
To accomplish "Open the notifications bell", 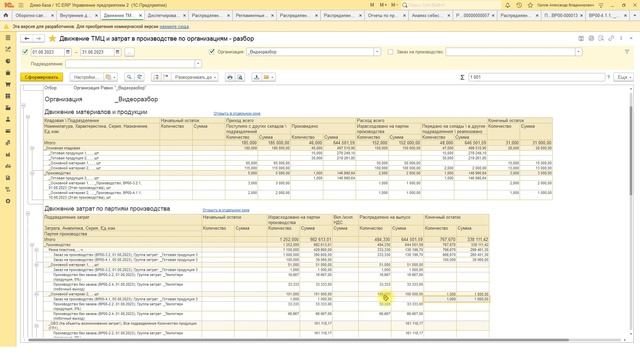I will [x=507, y=5].
